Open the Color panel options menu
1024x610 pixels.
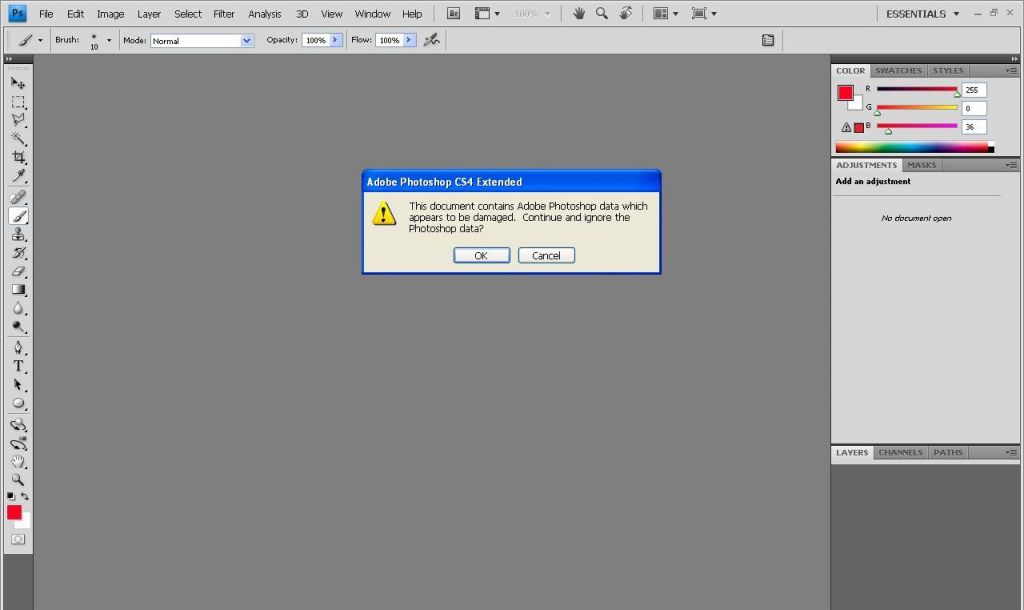click(1011, 71)
